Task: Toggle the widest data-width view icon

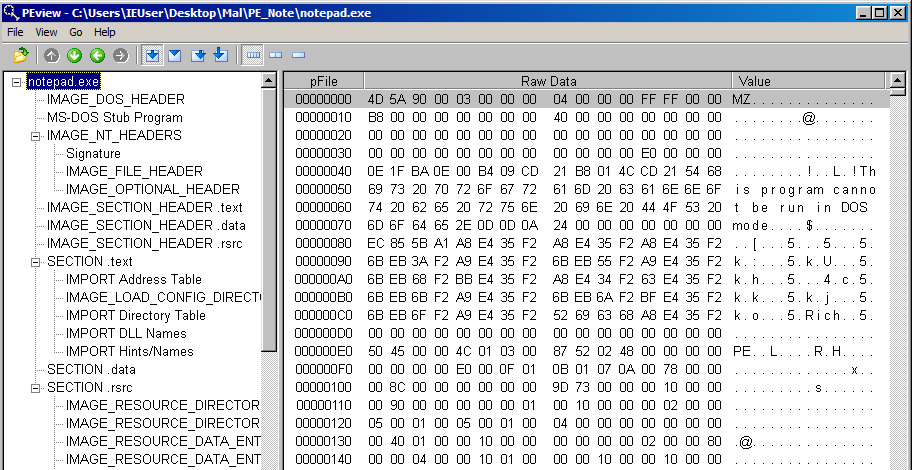Action: coord(253,55)
